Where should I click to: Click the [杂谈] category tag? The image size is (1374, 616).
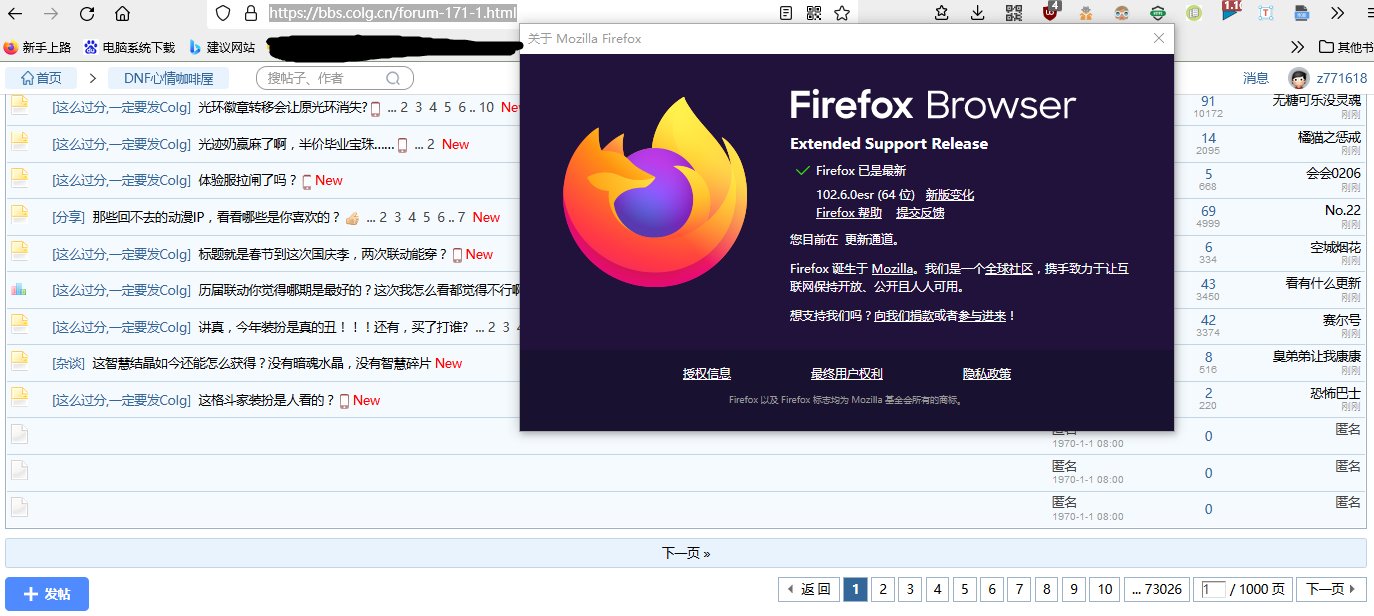(69, 363)
